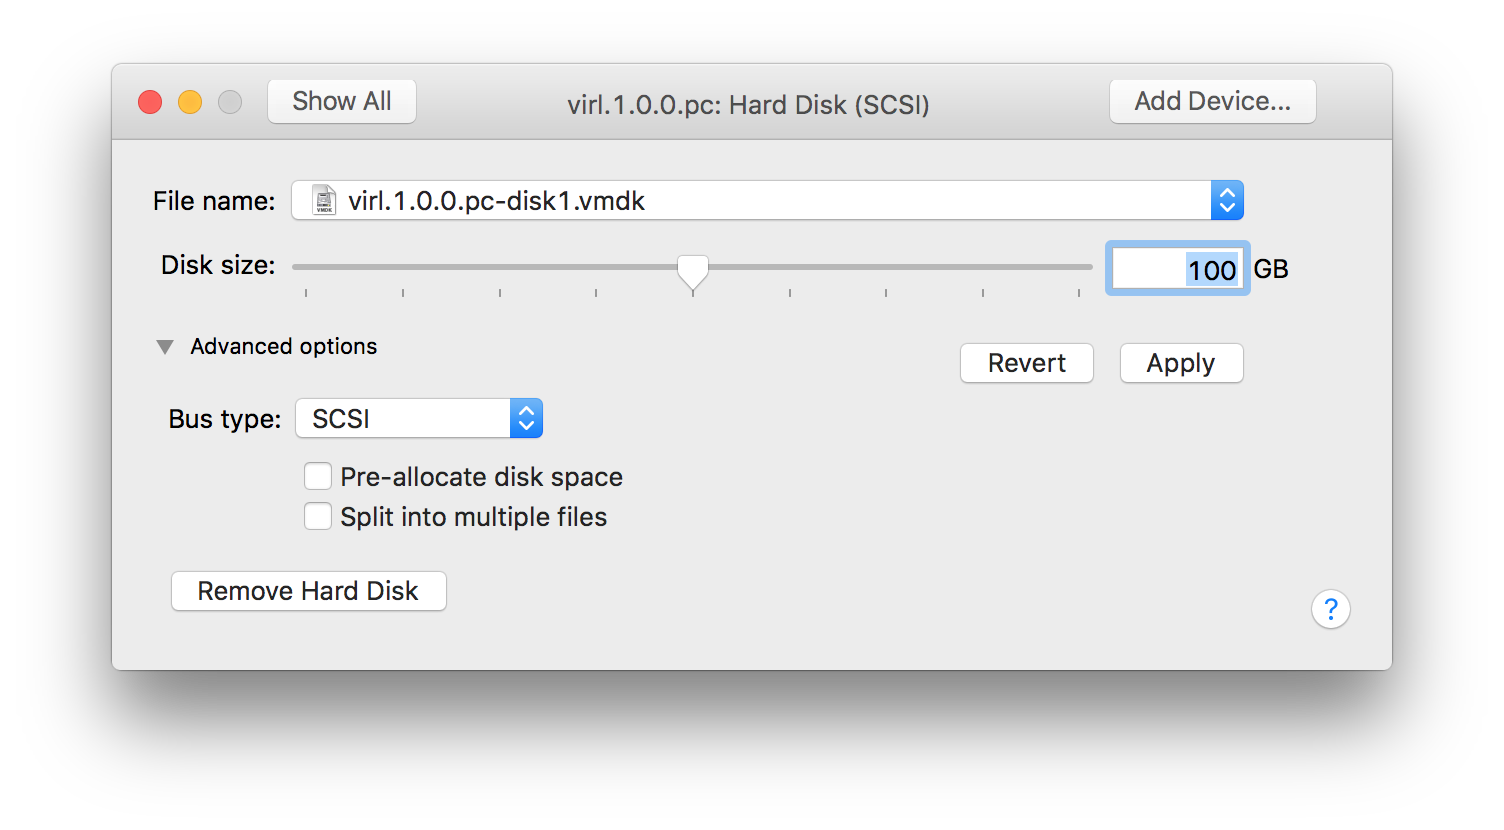Click Remove Hard Disk

point(308,590)
